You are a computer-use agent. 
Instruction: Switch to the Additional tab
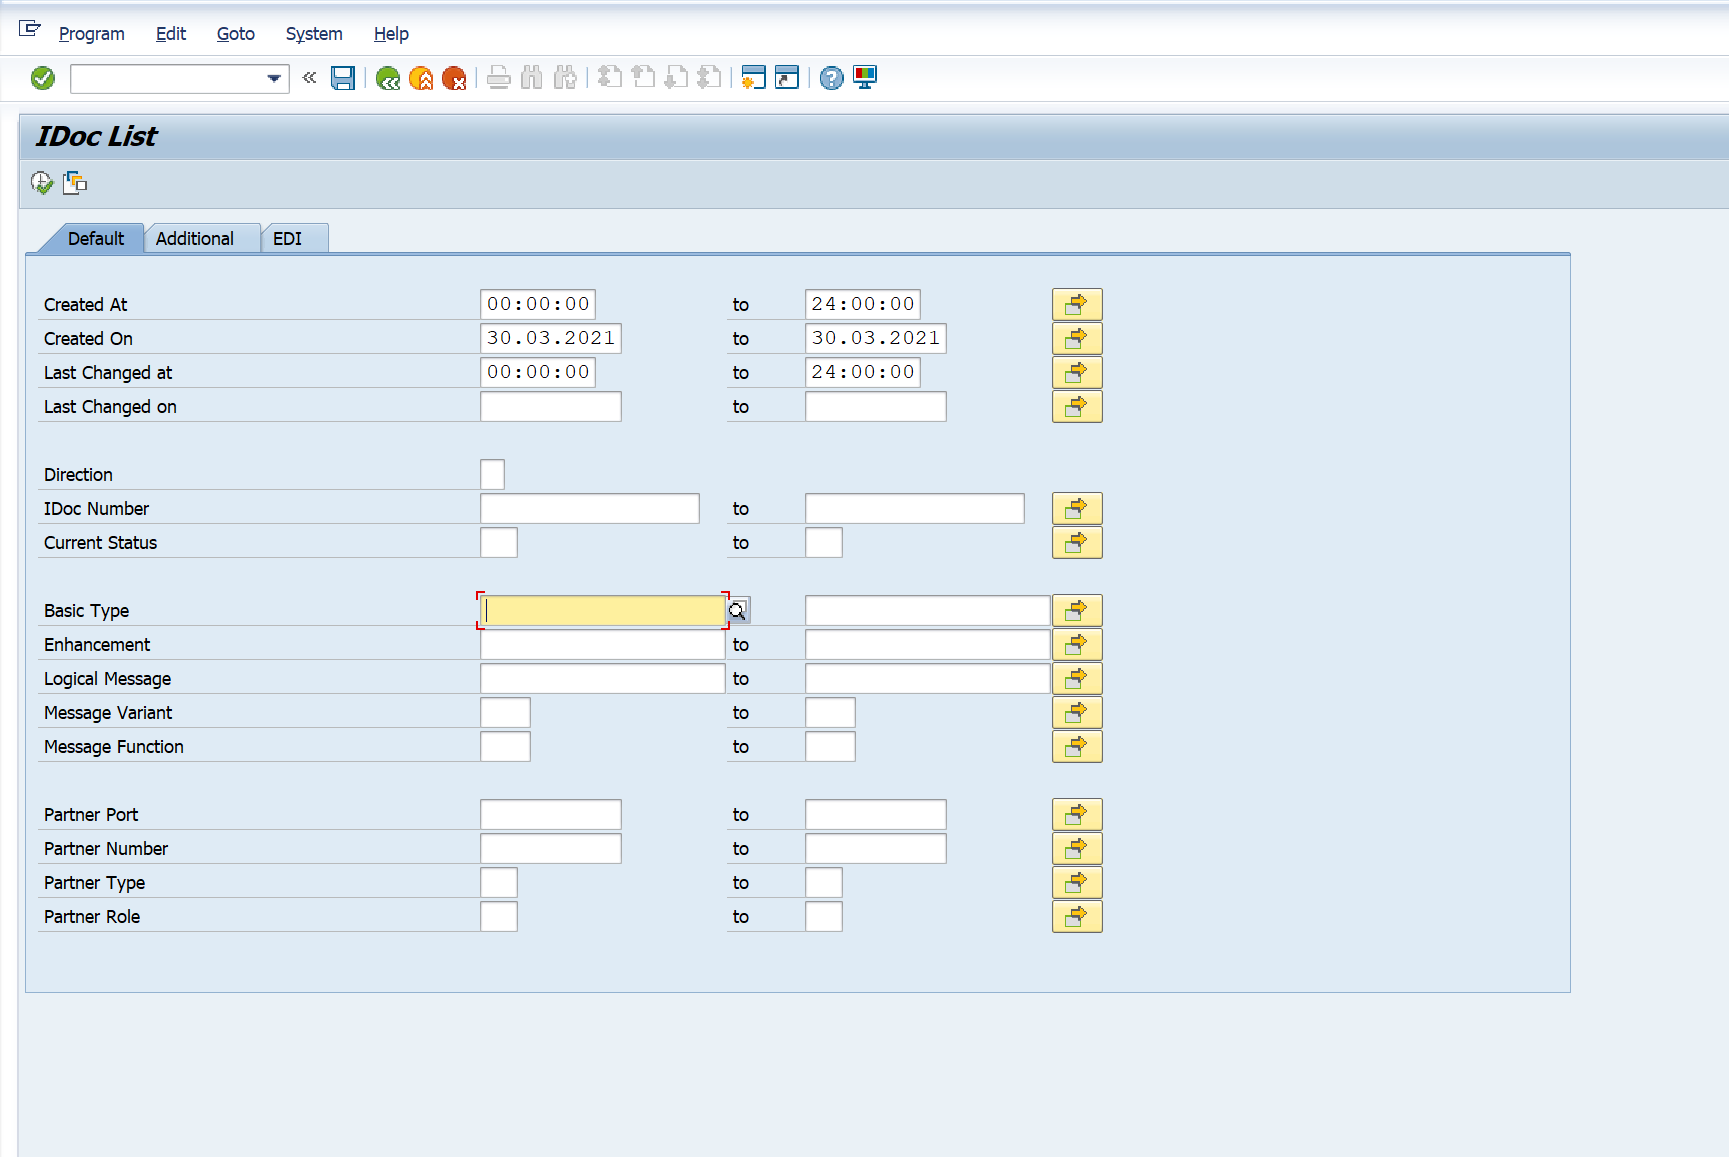point(195,239)
